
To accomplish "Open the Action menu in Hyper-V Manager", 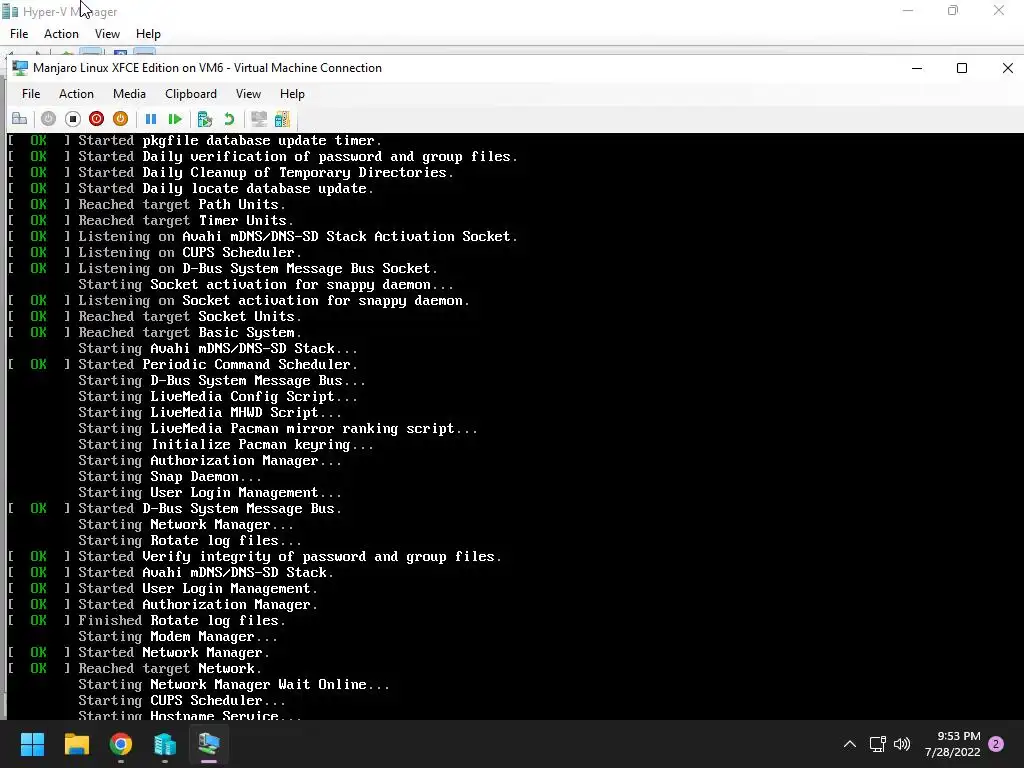I will pyautogui.click(x=61, y=34).
